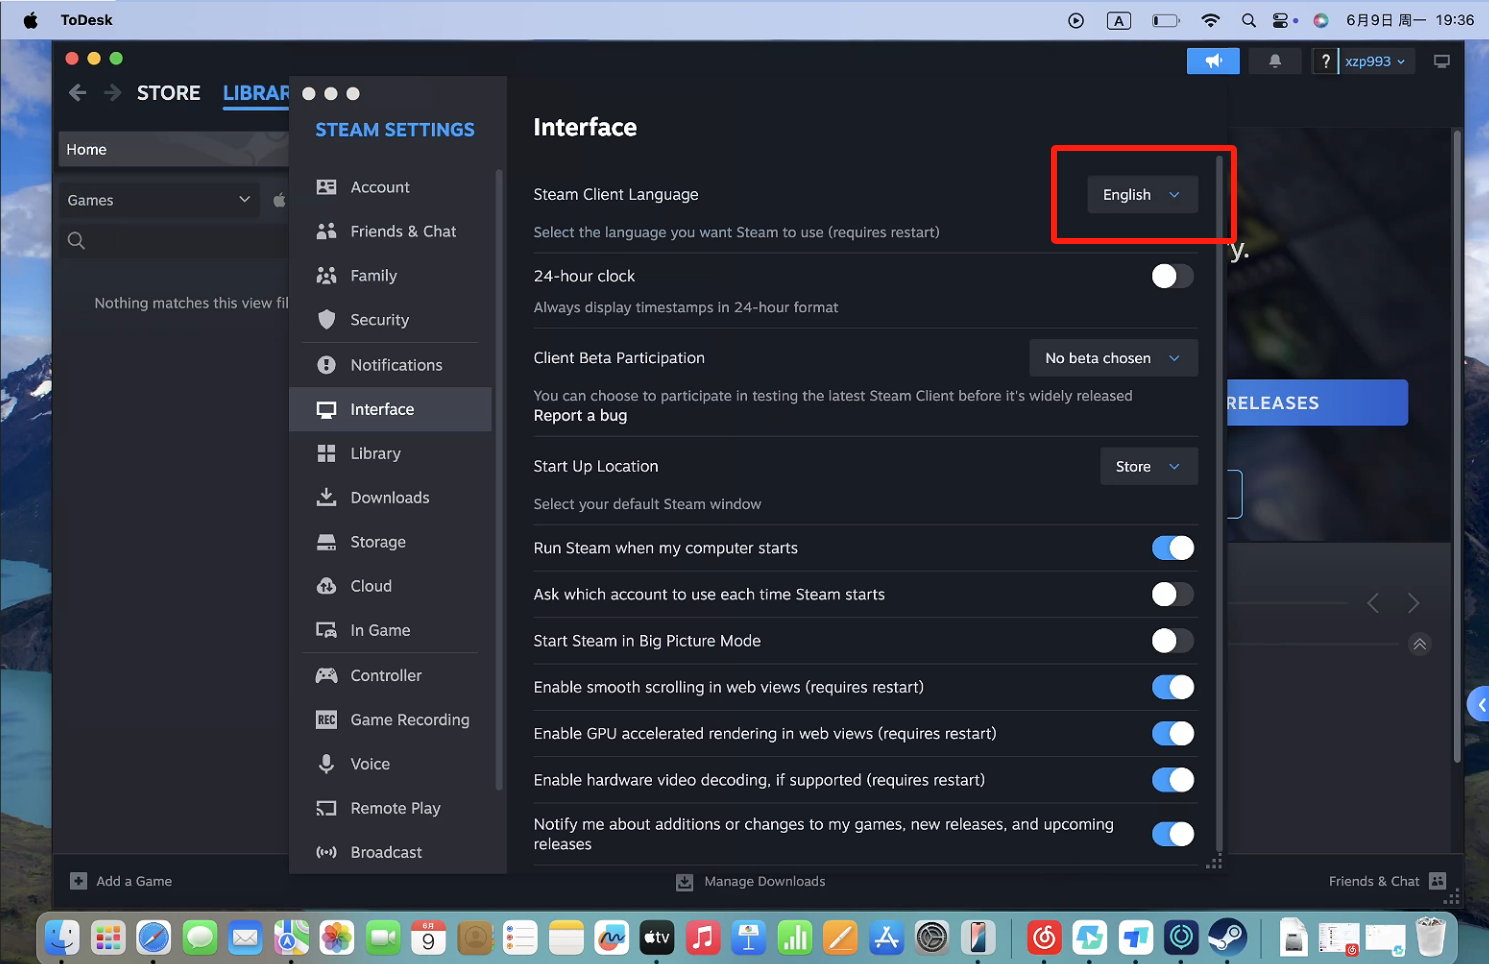
Task: Enable asking which account to use
Action: tap(1172, 594)
